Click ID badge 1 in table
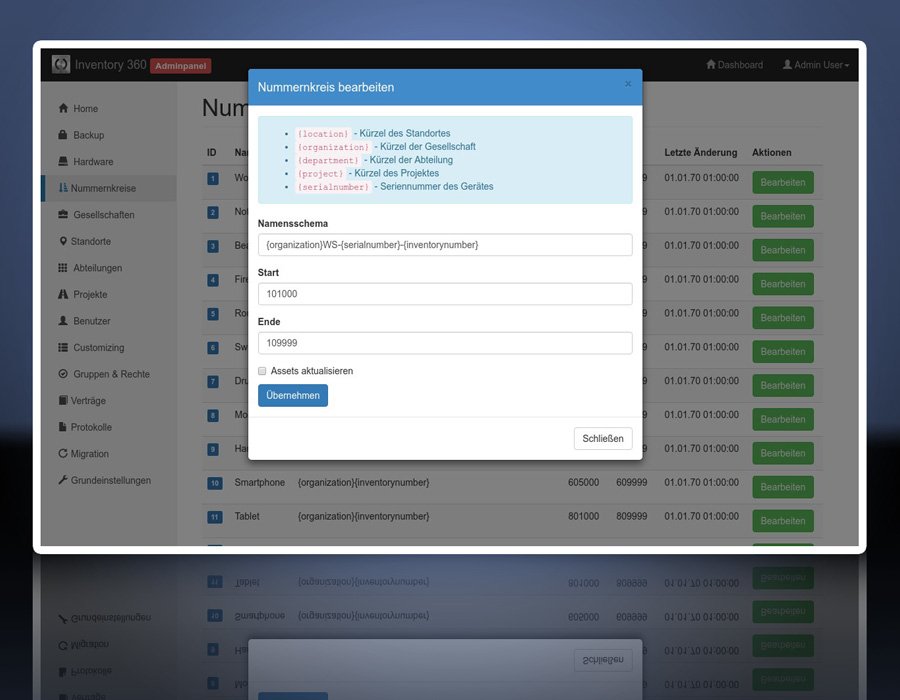The image size is (900, 700). coord(212,178)
